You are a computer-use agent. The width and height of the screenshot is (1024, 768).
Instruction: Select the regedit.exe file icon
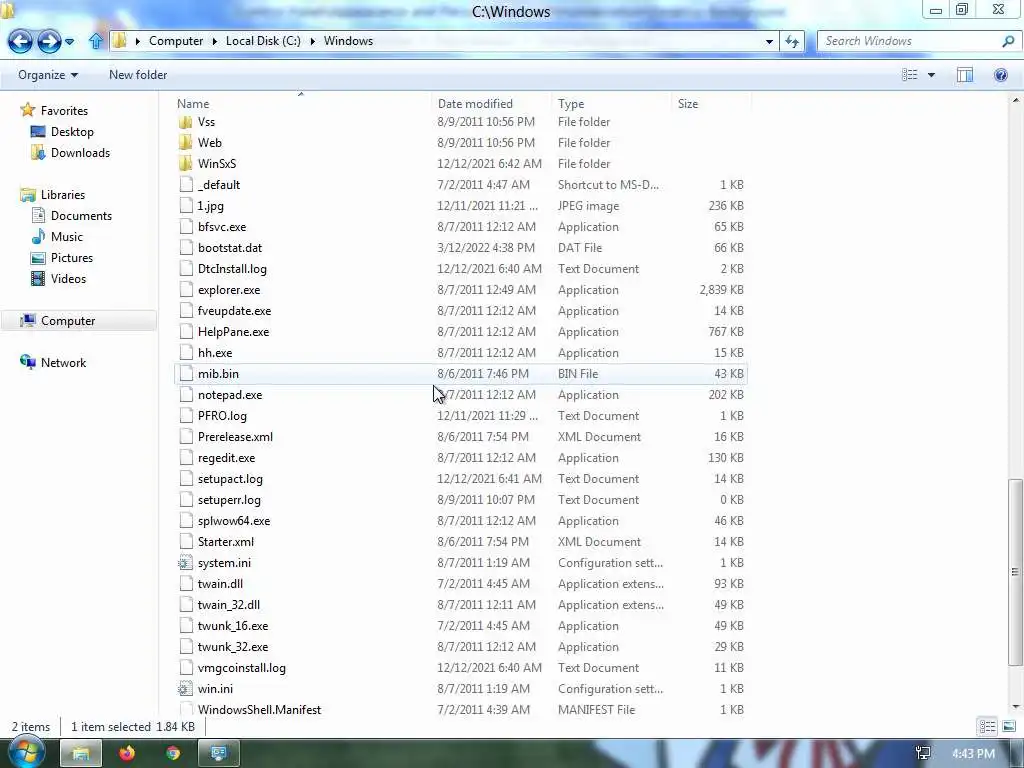pyautogui.click(x=186, y=458)
